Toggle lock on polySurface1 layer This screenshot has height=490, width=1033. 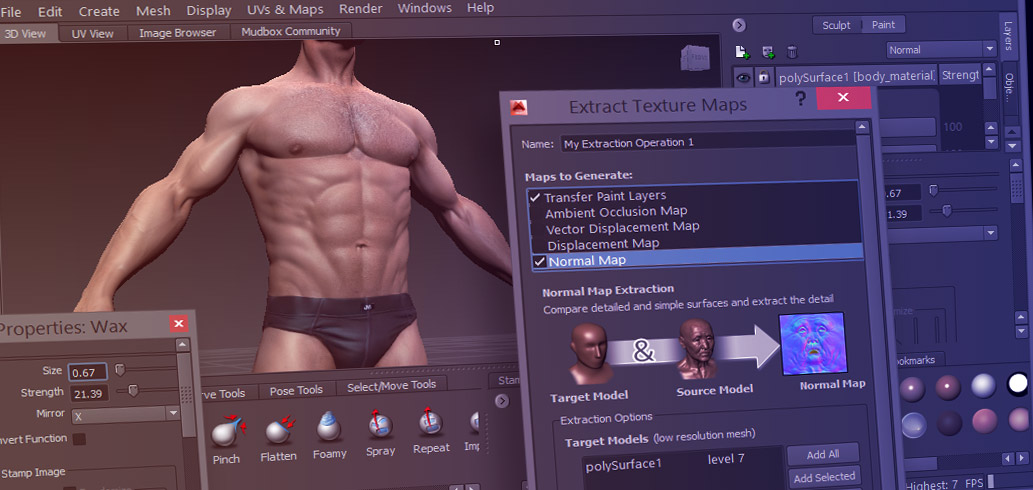(764, 77)
